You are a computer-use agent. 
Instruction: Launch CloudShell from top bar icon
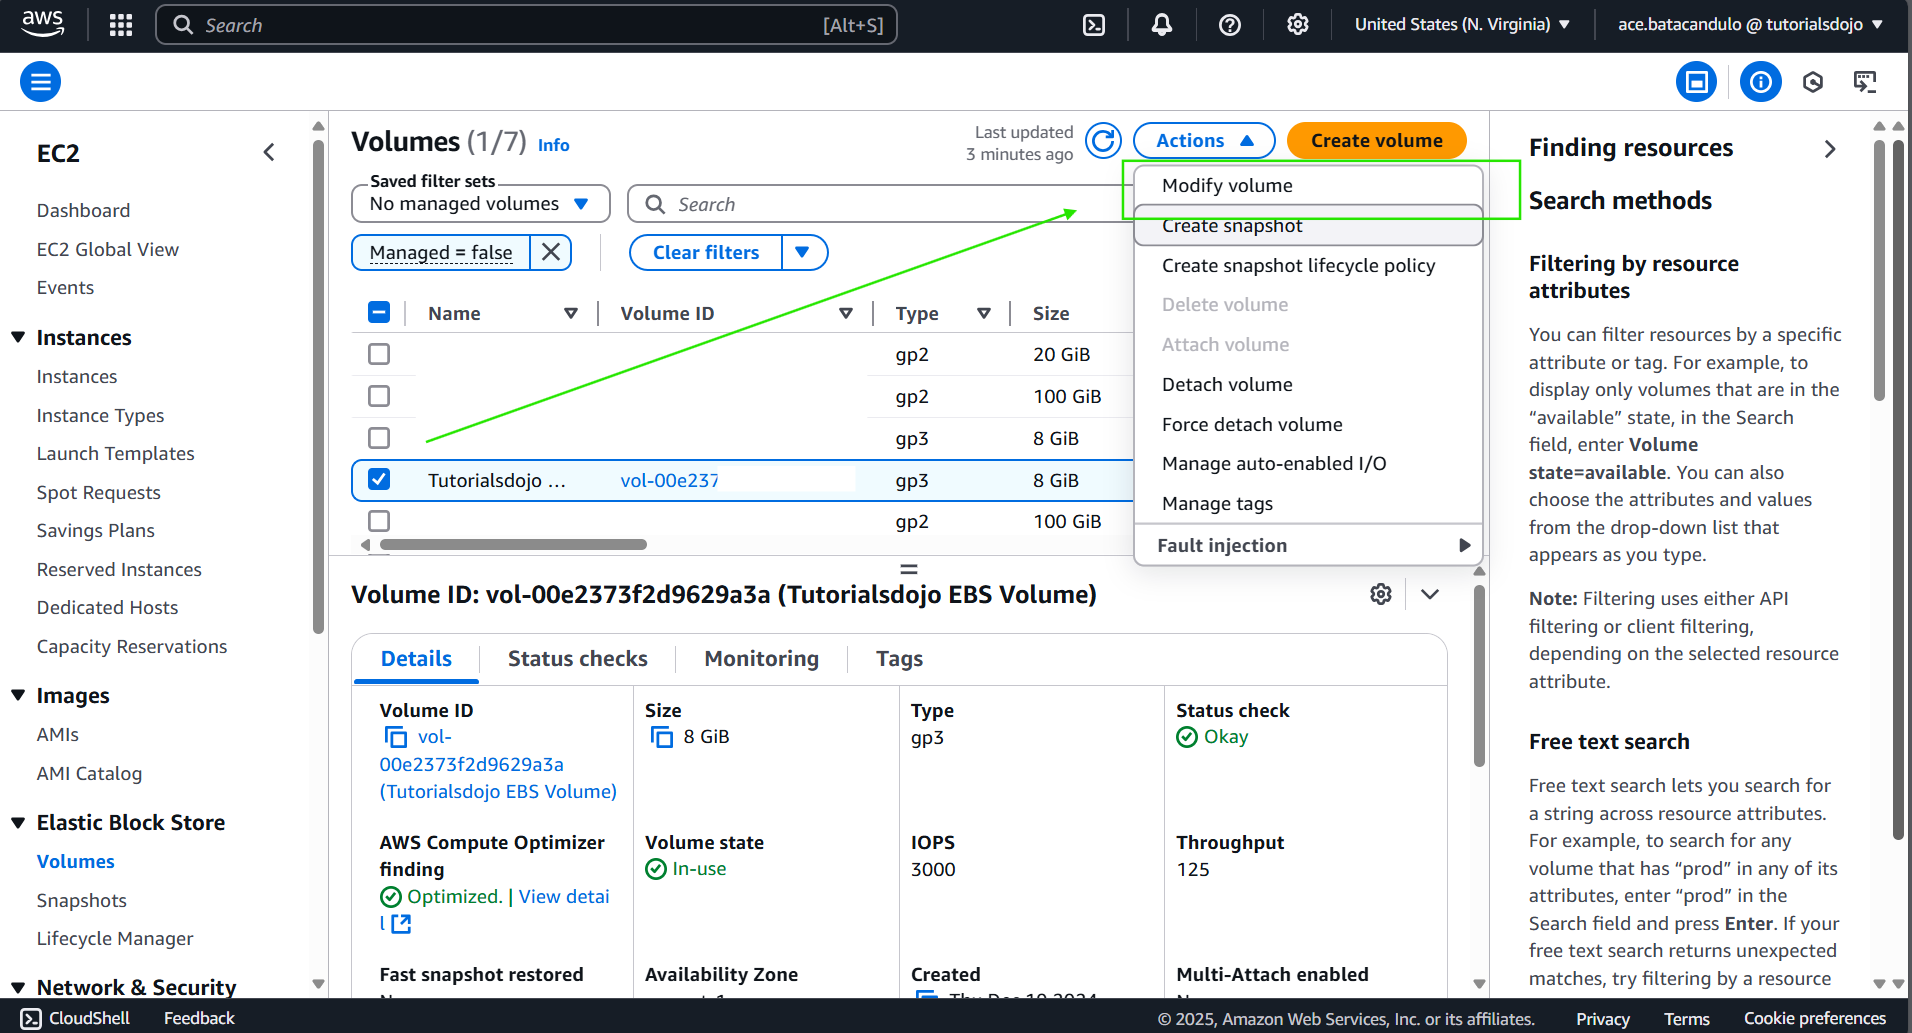pos(1094,25)
